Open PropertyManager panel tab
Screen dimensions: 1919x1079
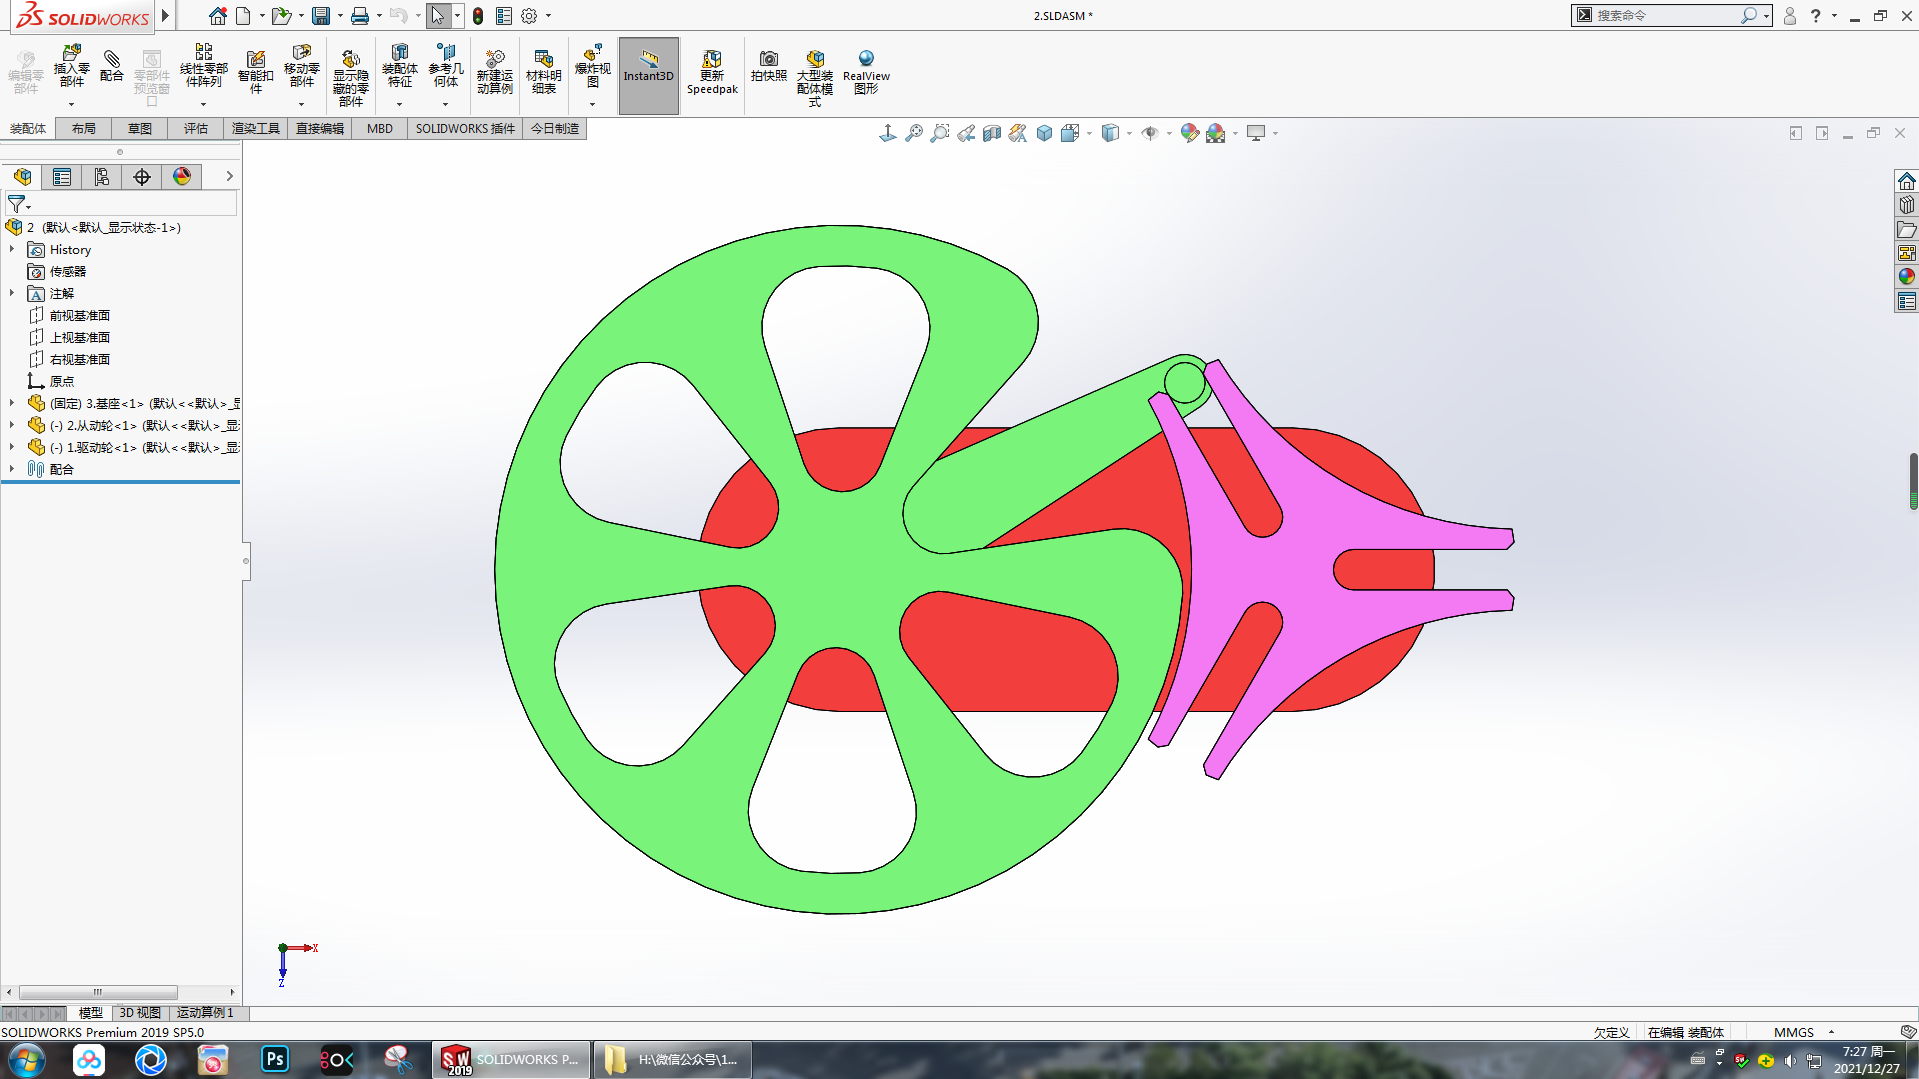pos(62,177)
